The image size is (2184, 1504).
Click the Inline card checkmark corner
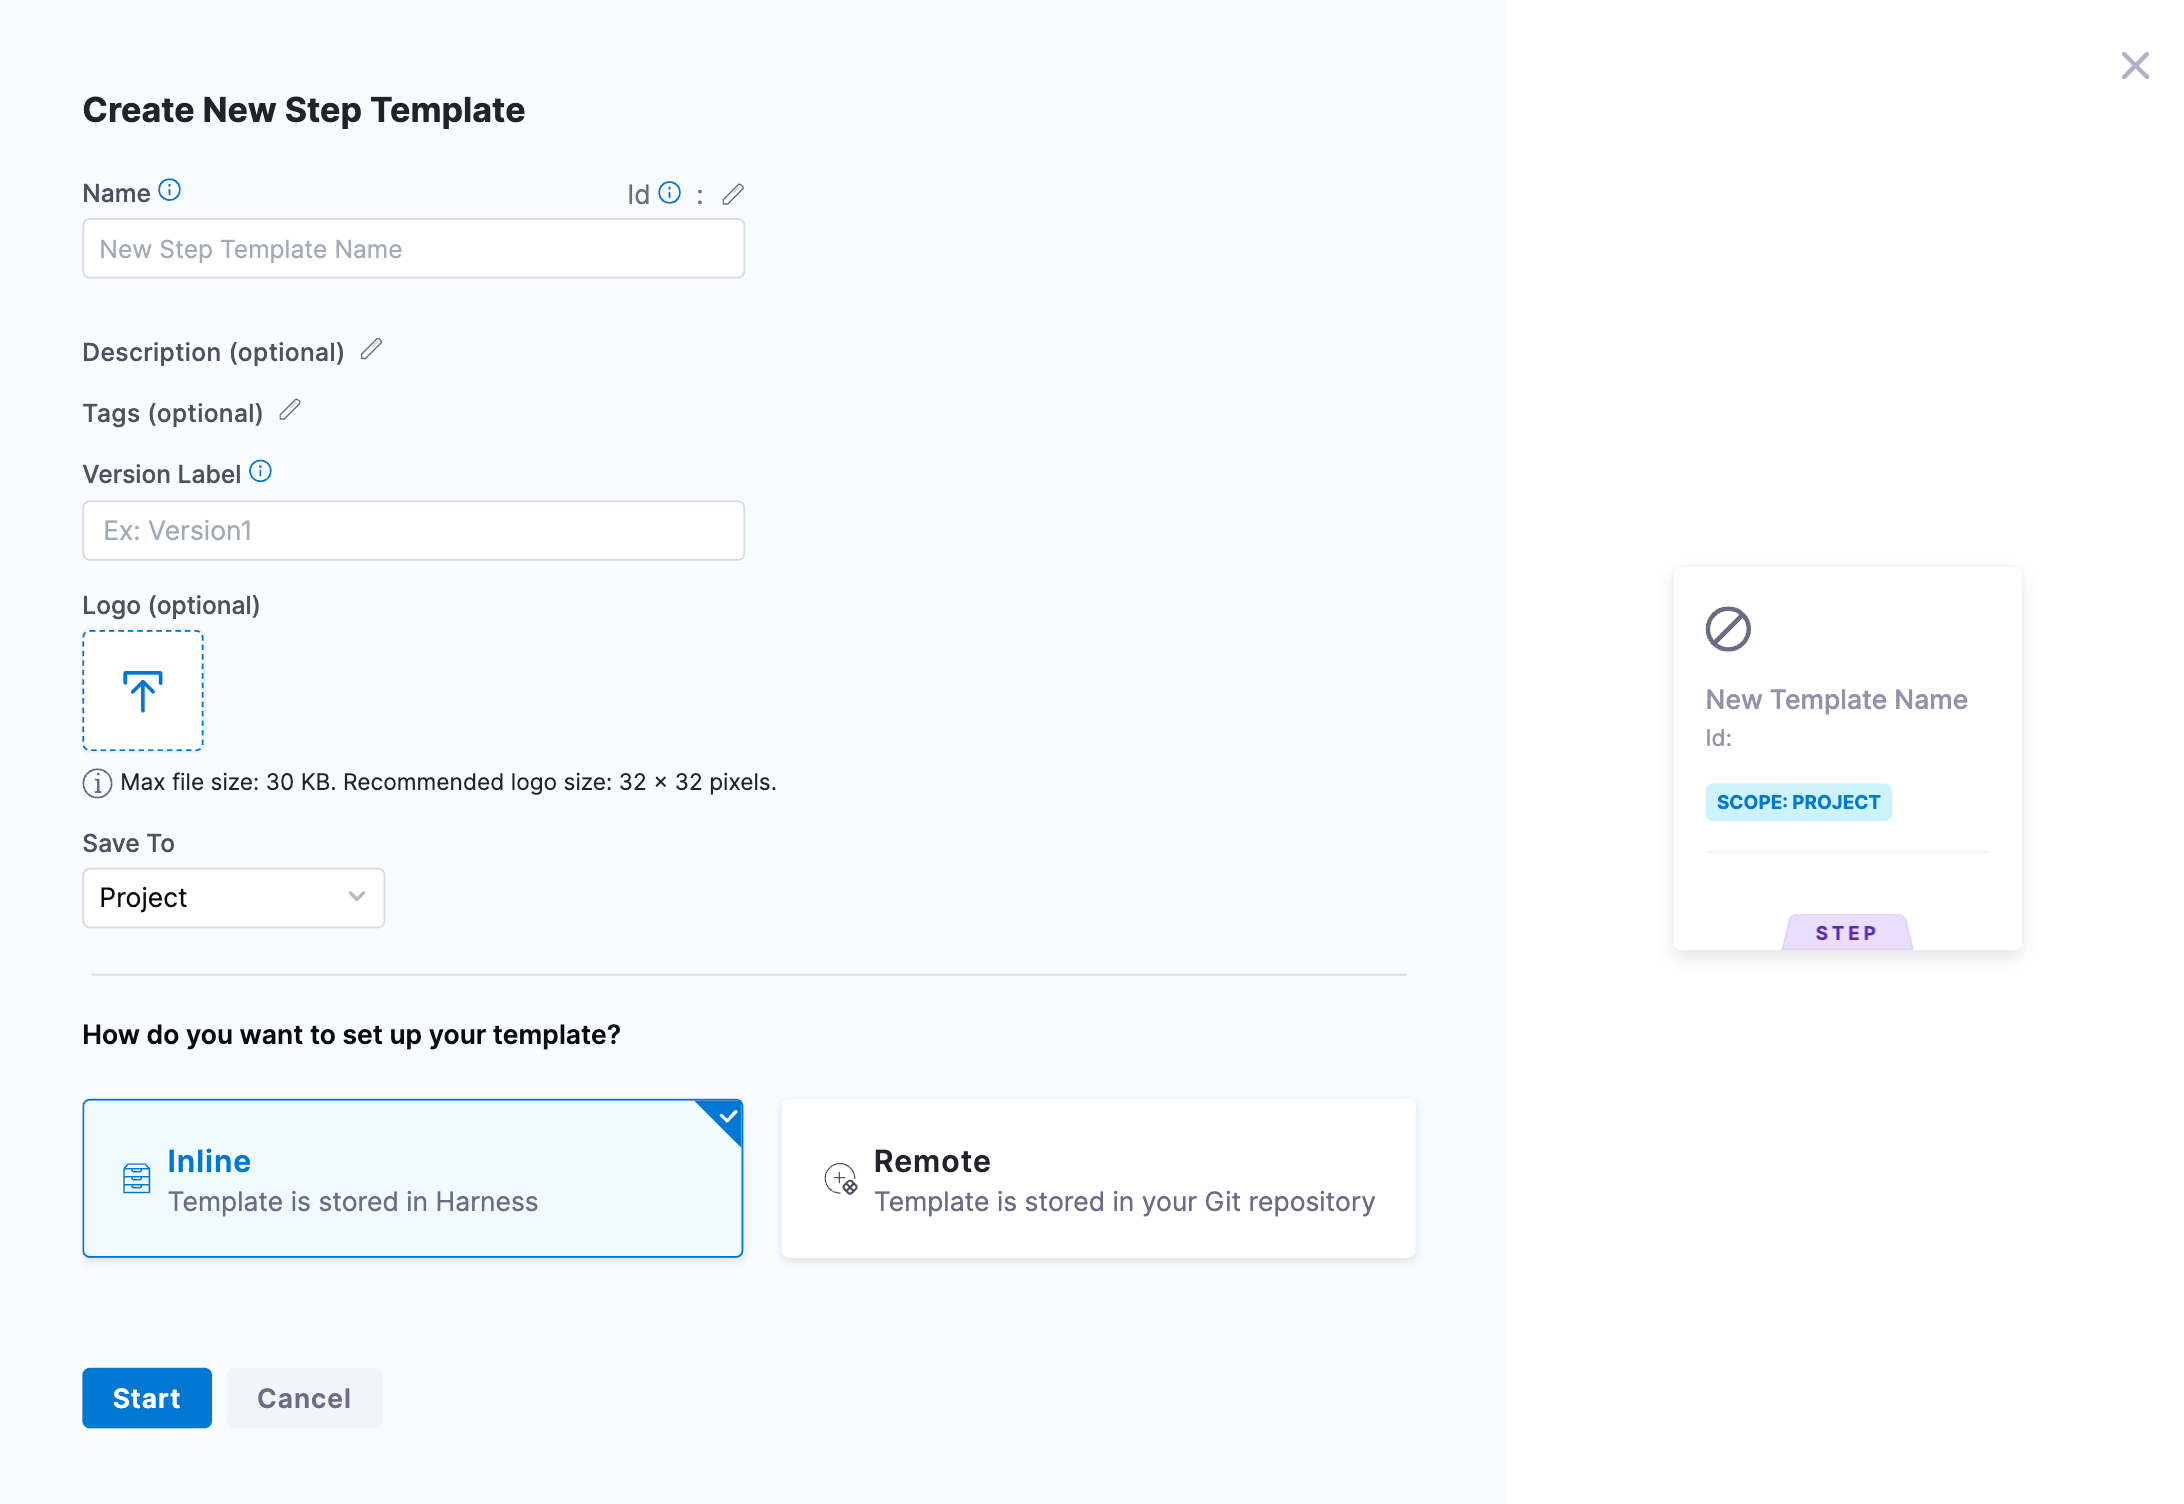pos(728,1116)
